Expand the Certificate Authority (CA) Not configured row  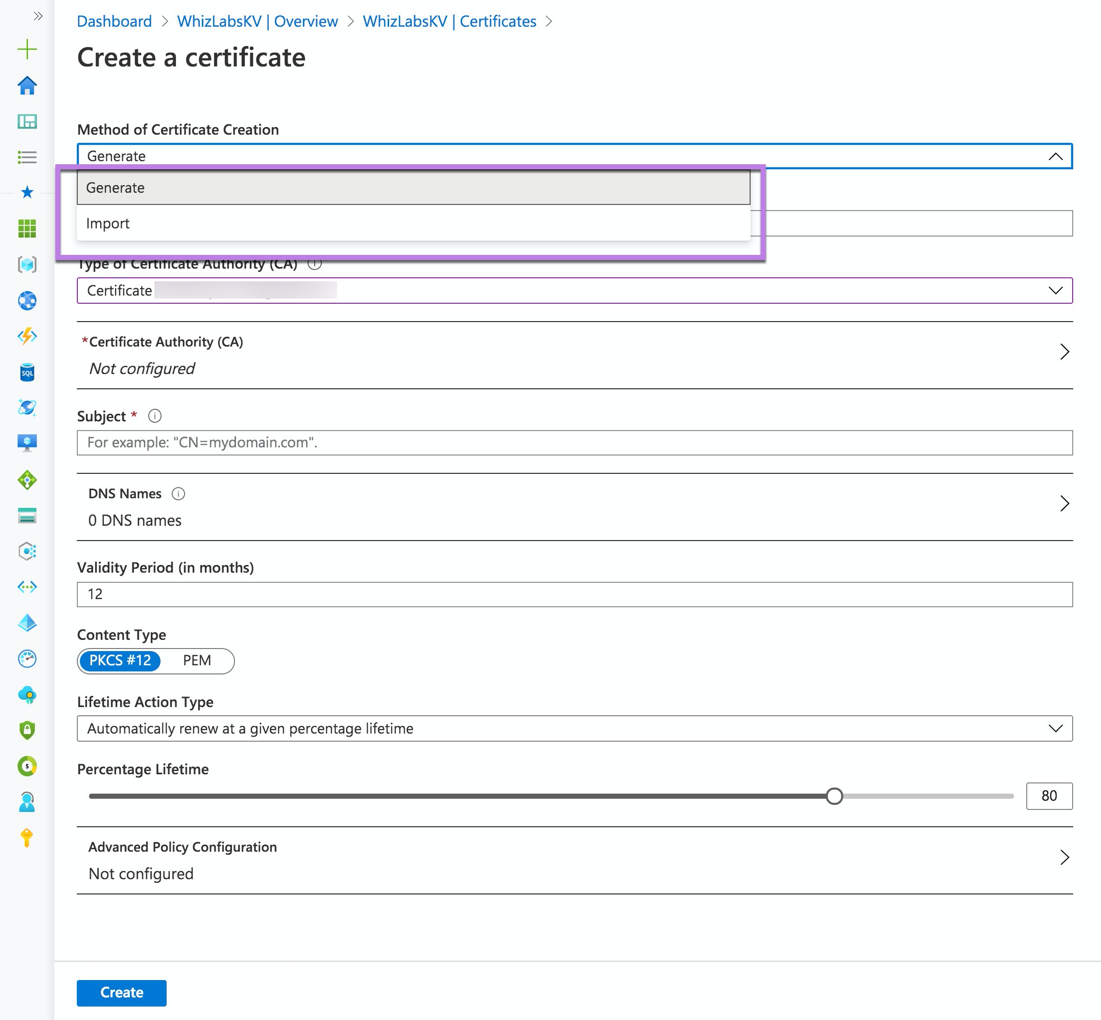574,355
